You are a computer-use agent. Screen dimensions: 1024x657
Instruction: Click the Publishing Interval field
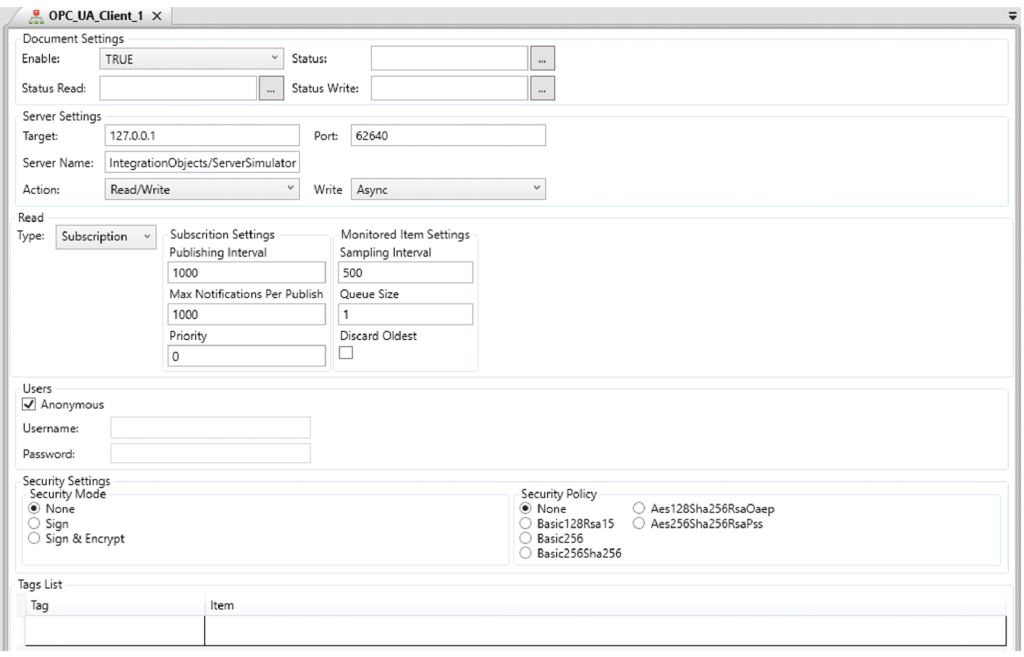pos(247,272)
